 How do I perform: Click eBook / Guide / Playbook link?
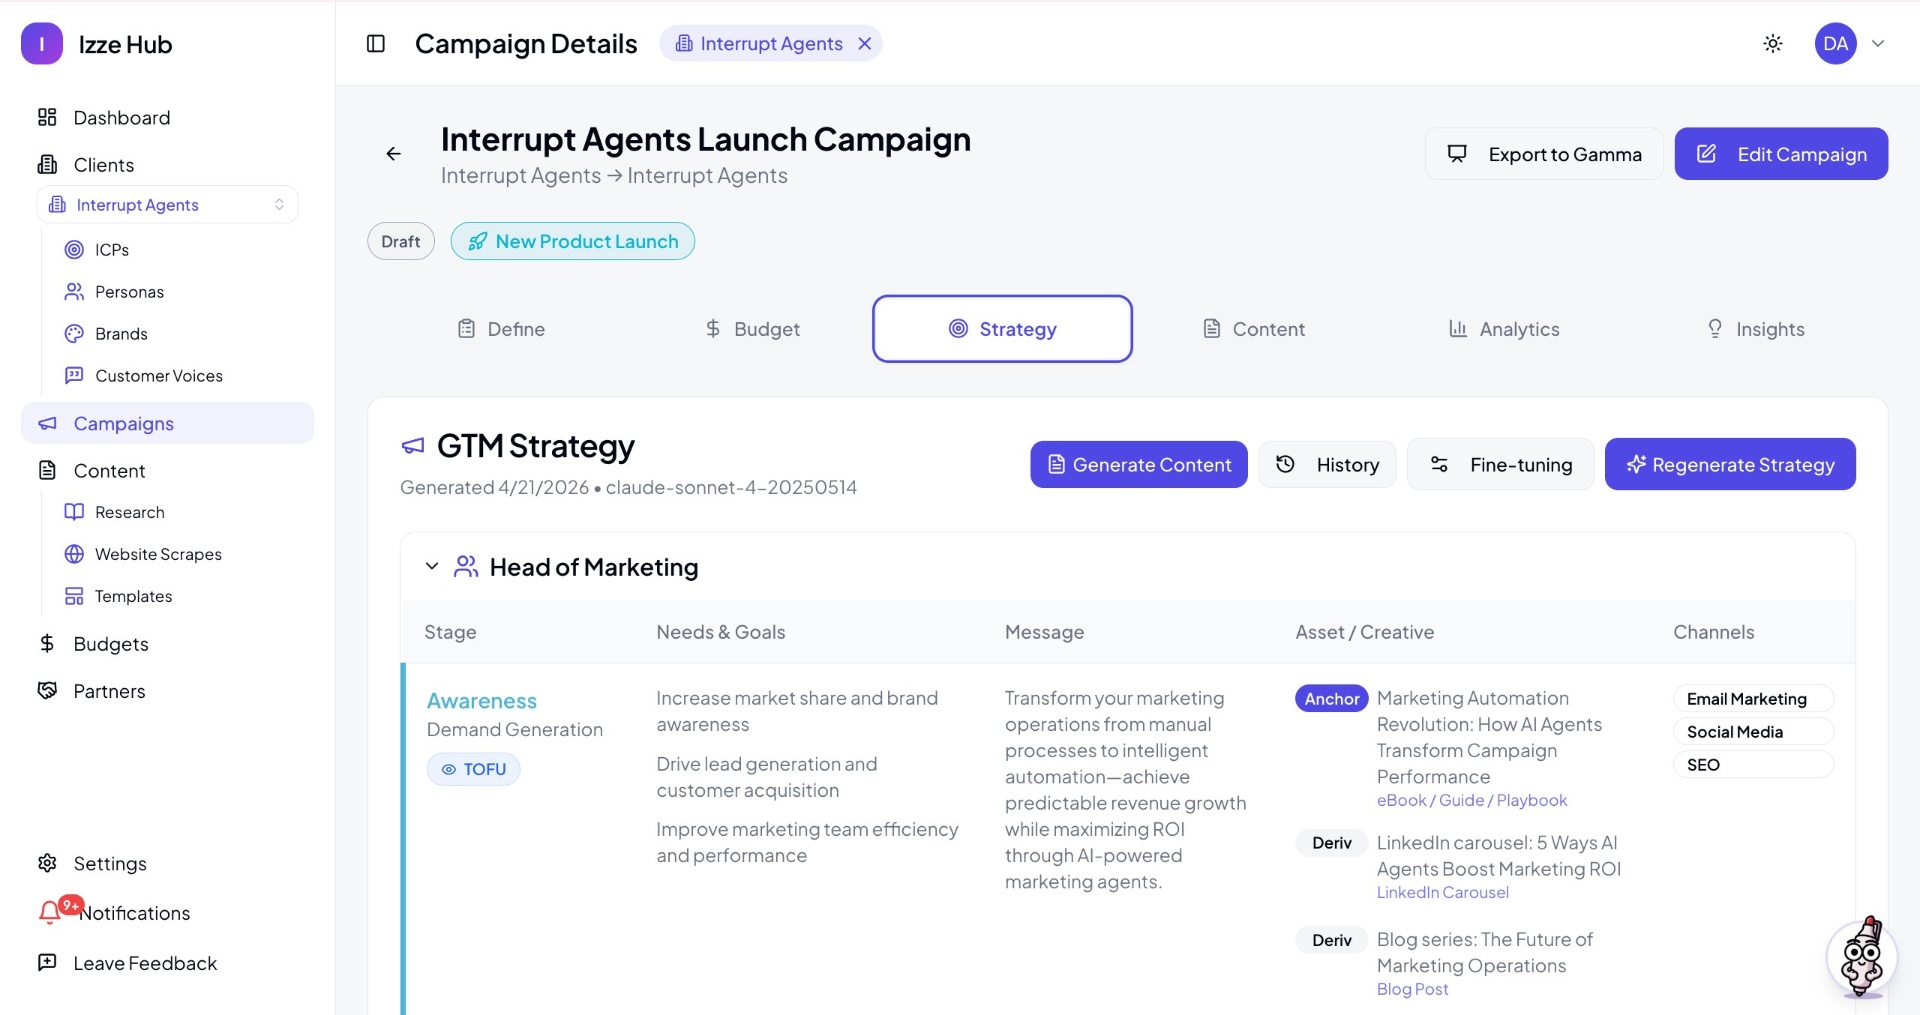click(x=1472, y=800)
